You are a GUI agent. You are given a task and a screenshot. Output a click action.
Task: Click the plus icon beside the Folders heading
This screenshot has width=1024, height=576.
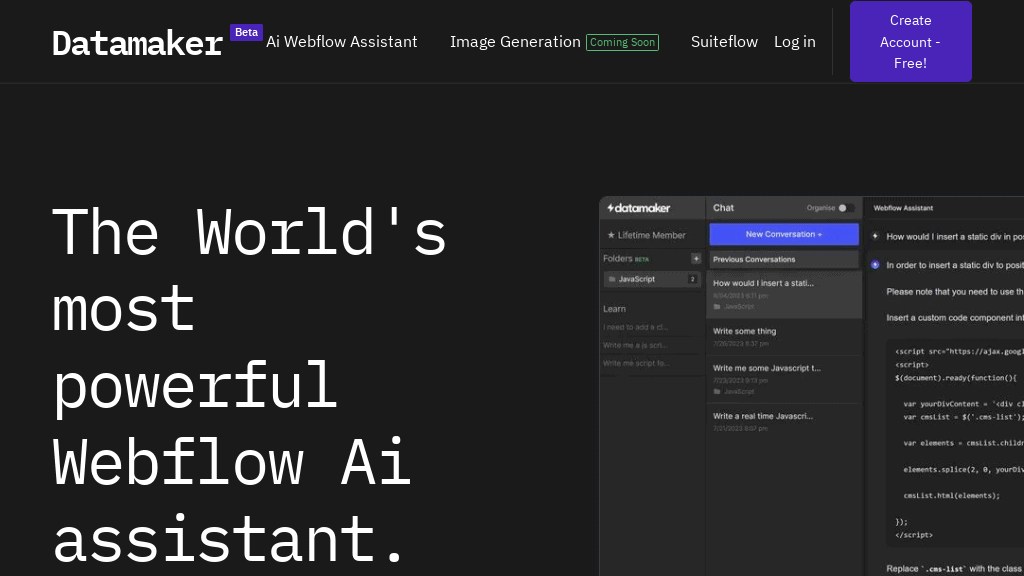696,258
